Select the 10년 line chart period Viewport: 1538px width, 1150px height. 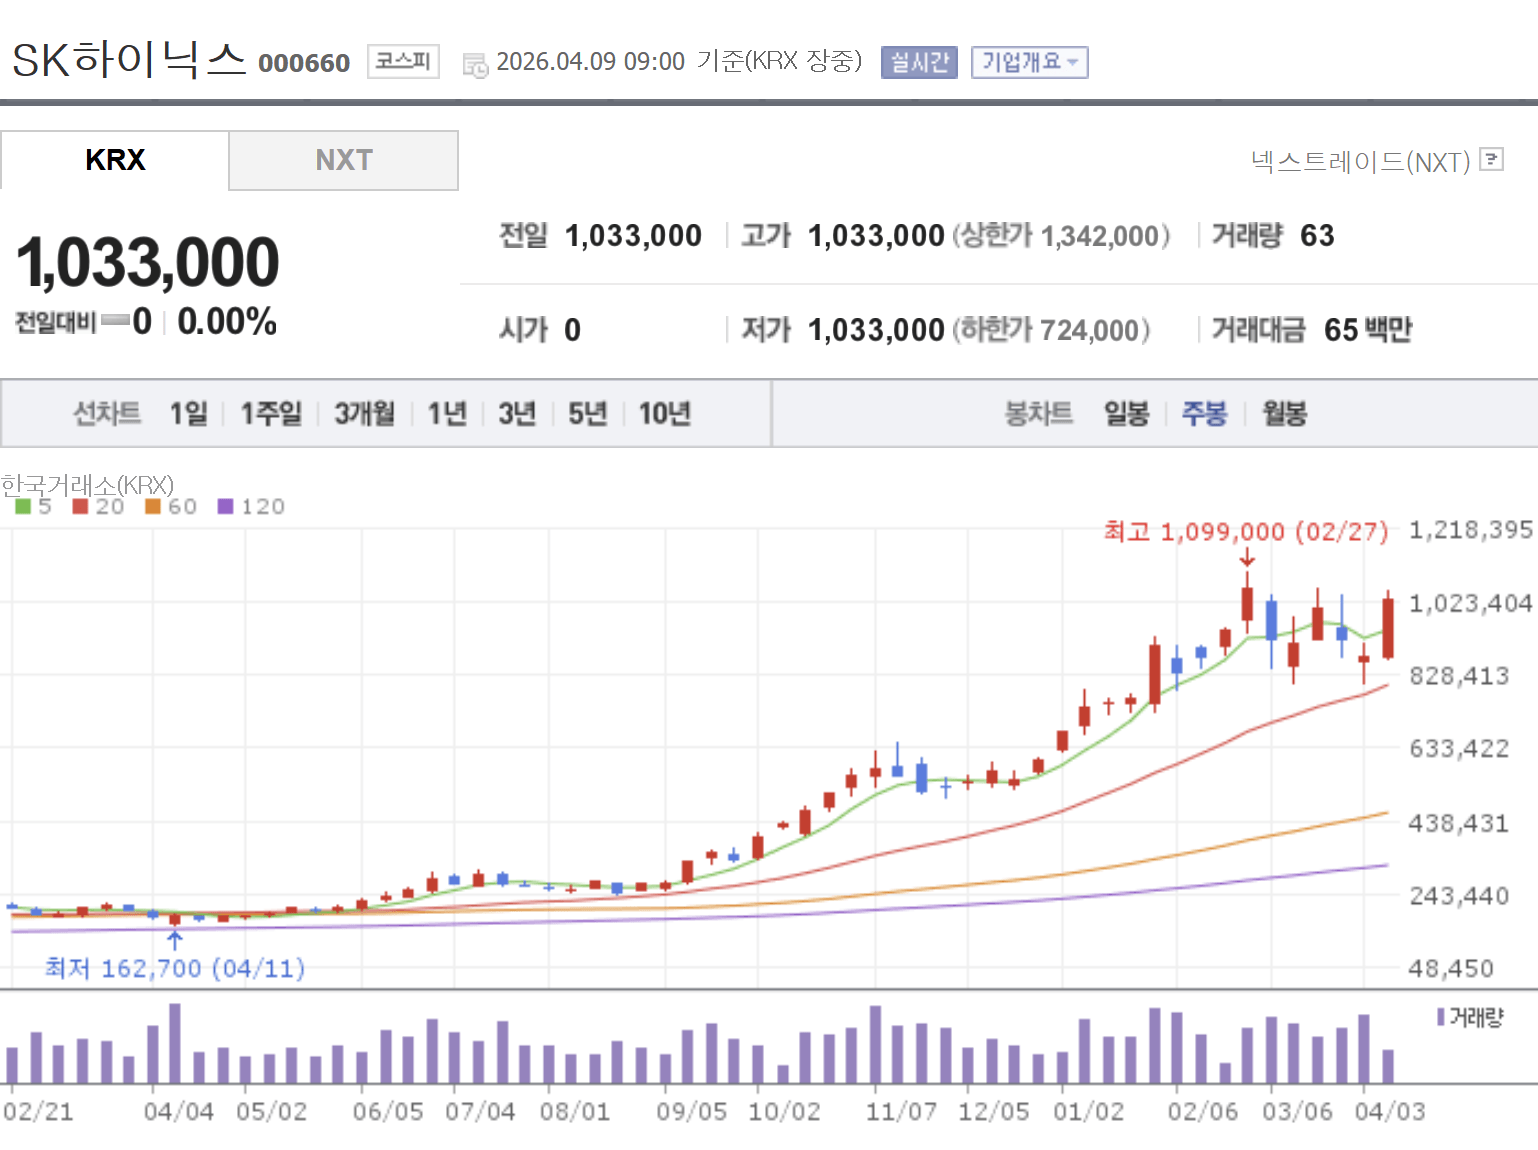[665, 413]
